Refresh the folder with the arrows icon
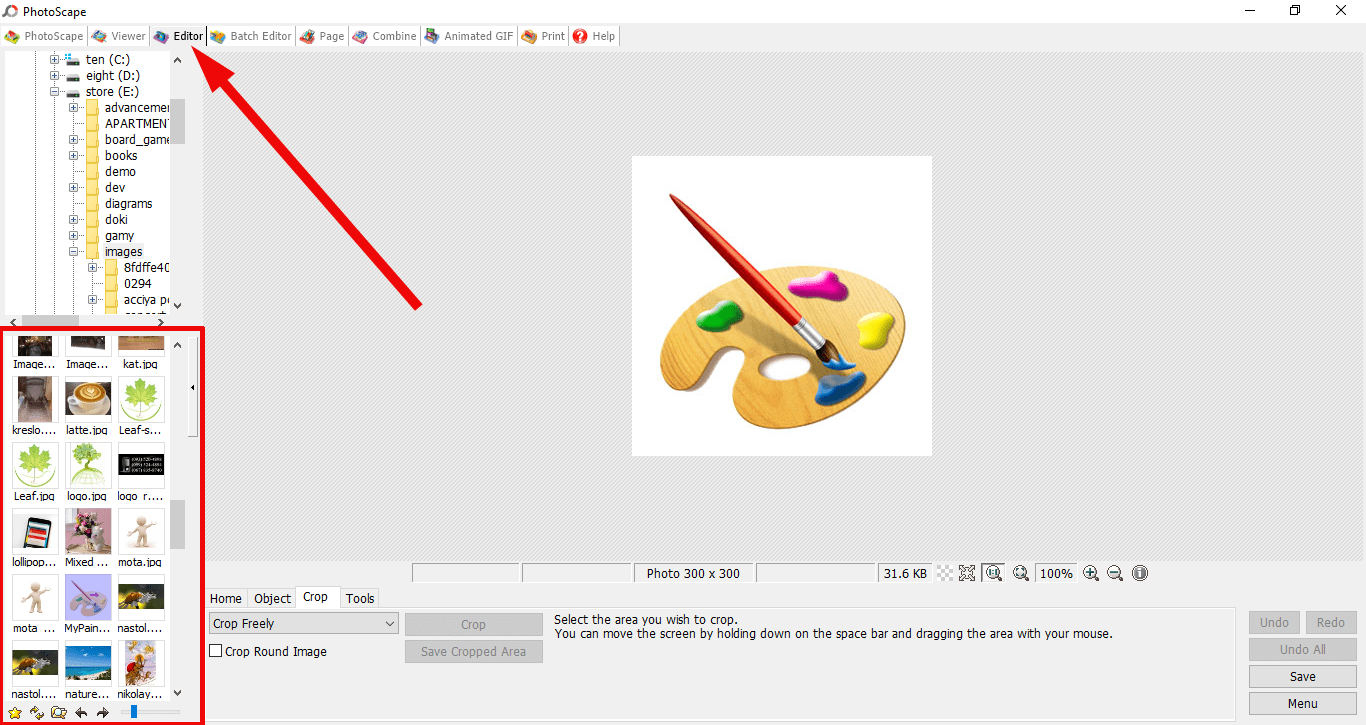The height and width of the screenshot is (725, 1366). 37,713
